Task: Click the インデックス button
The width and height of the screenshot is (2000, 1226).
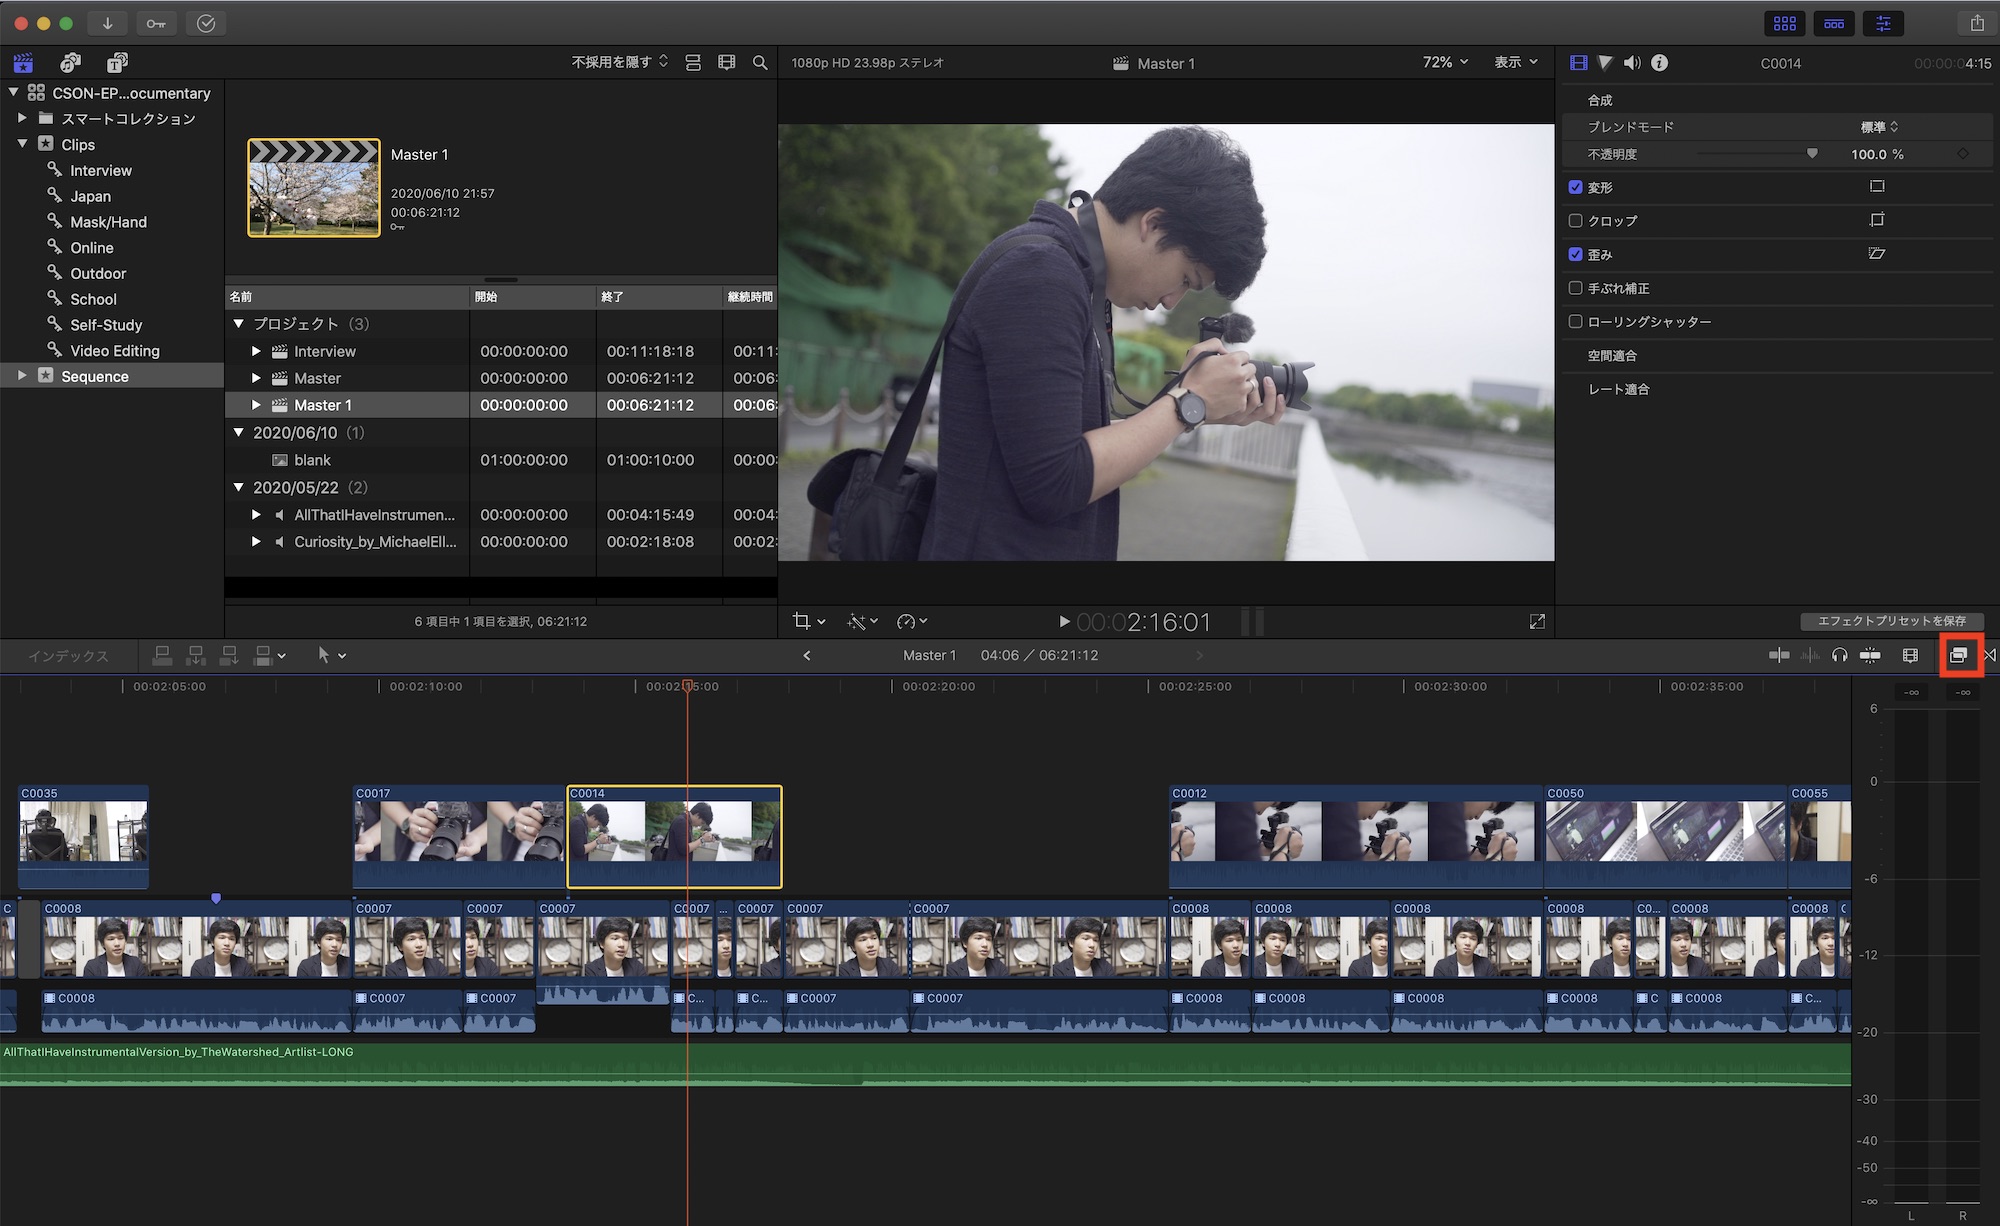Action: pos(68,656)
